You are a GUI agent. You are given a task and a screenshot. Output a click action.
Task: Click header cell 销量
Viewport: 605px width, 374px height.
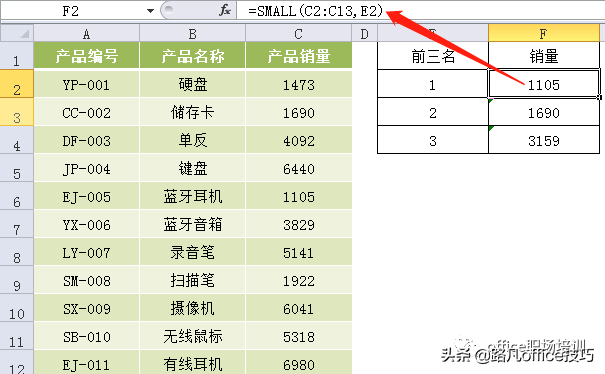[544, 56]
